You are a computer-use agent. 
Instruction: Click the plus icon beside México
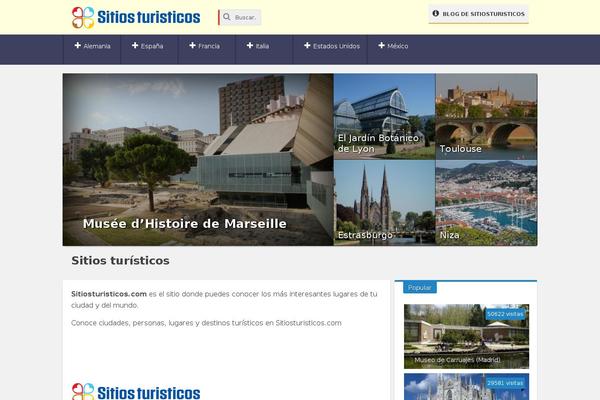[382, 46]
